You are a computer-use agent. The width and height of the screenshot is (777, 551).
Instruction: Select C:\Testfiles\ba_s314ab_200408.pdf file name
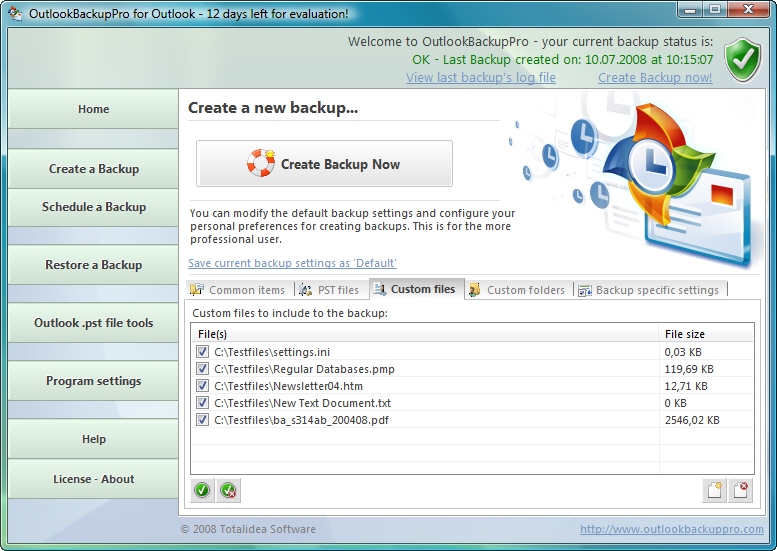[301, 420]
